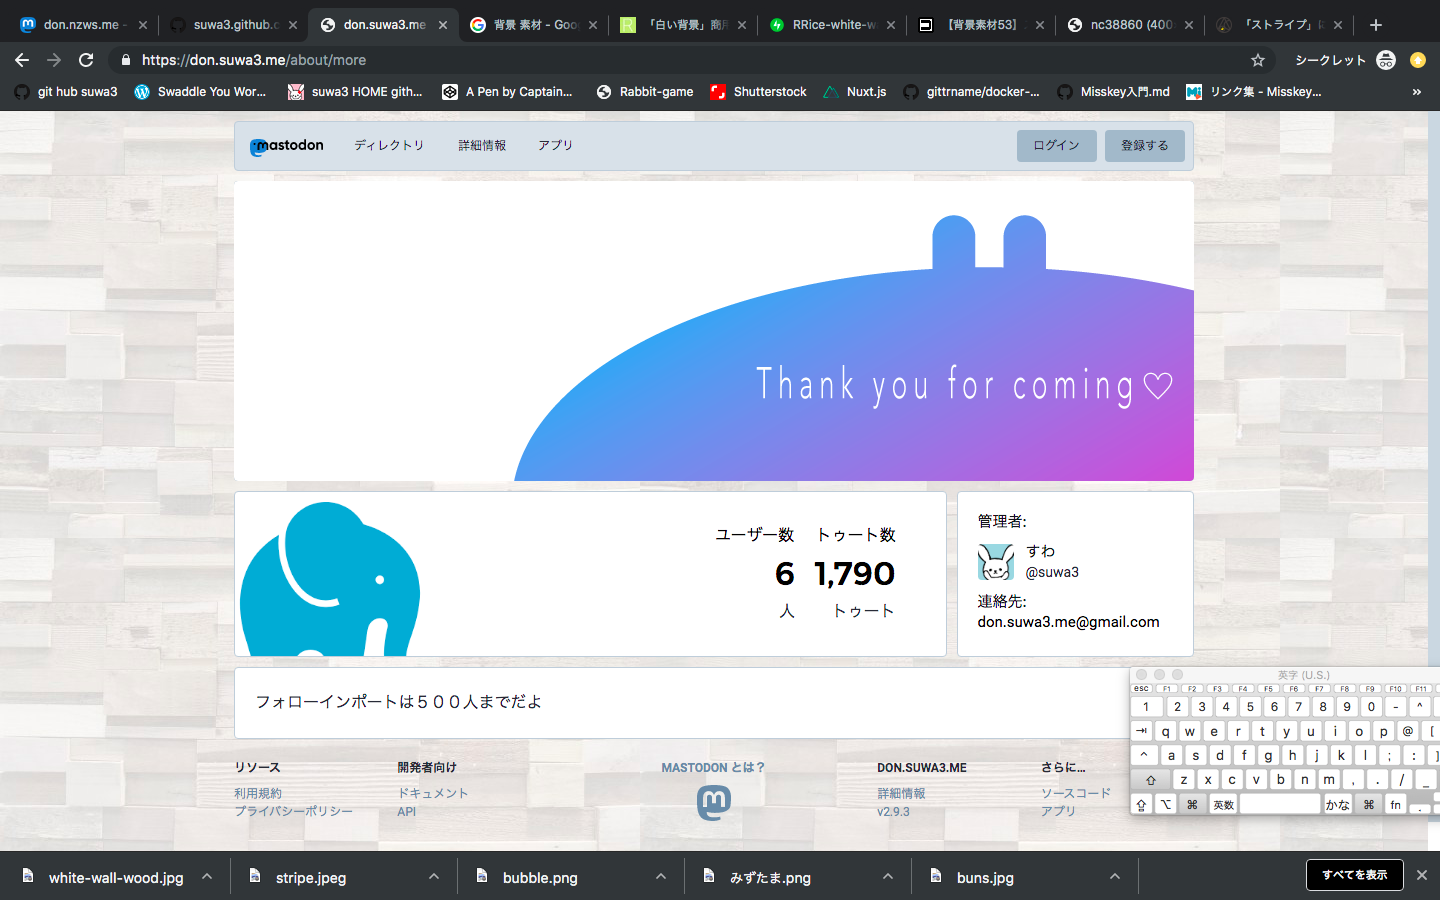1440x900 pixels.
Task: Open the new tab plus button
Action: click(x=1376, y=25)
